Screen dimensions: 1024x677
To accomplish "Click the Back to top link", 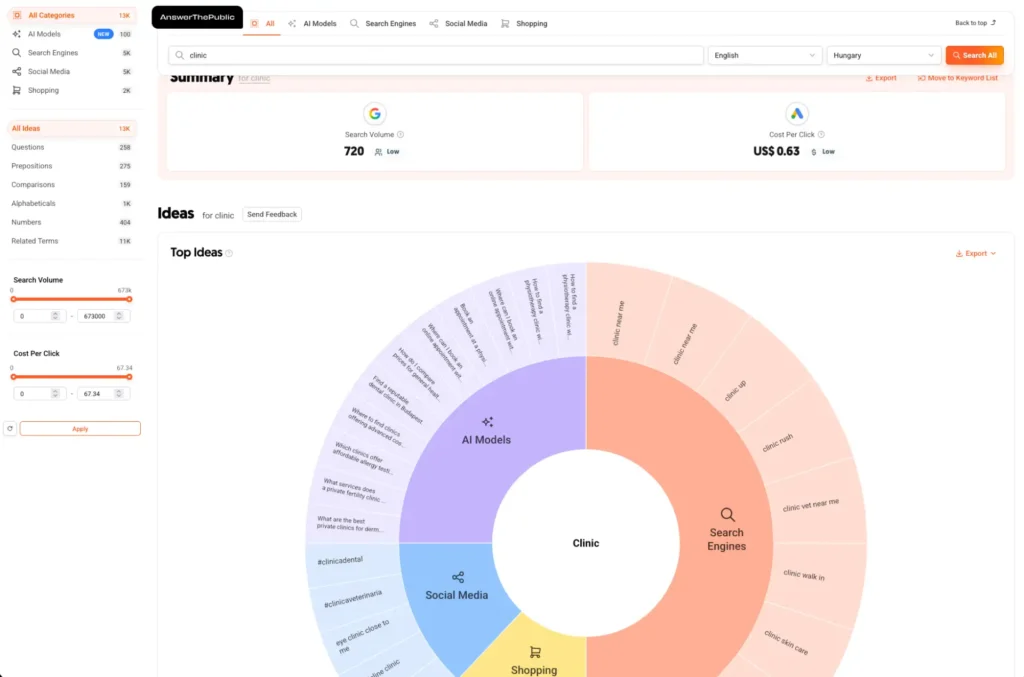I will [975, 22].
